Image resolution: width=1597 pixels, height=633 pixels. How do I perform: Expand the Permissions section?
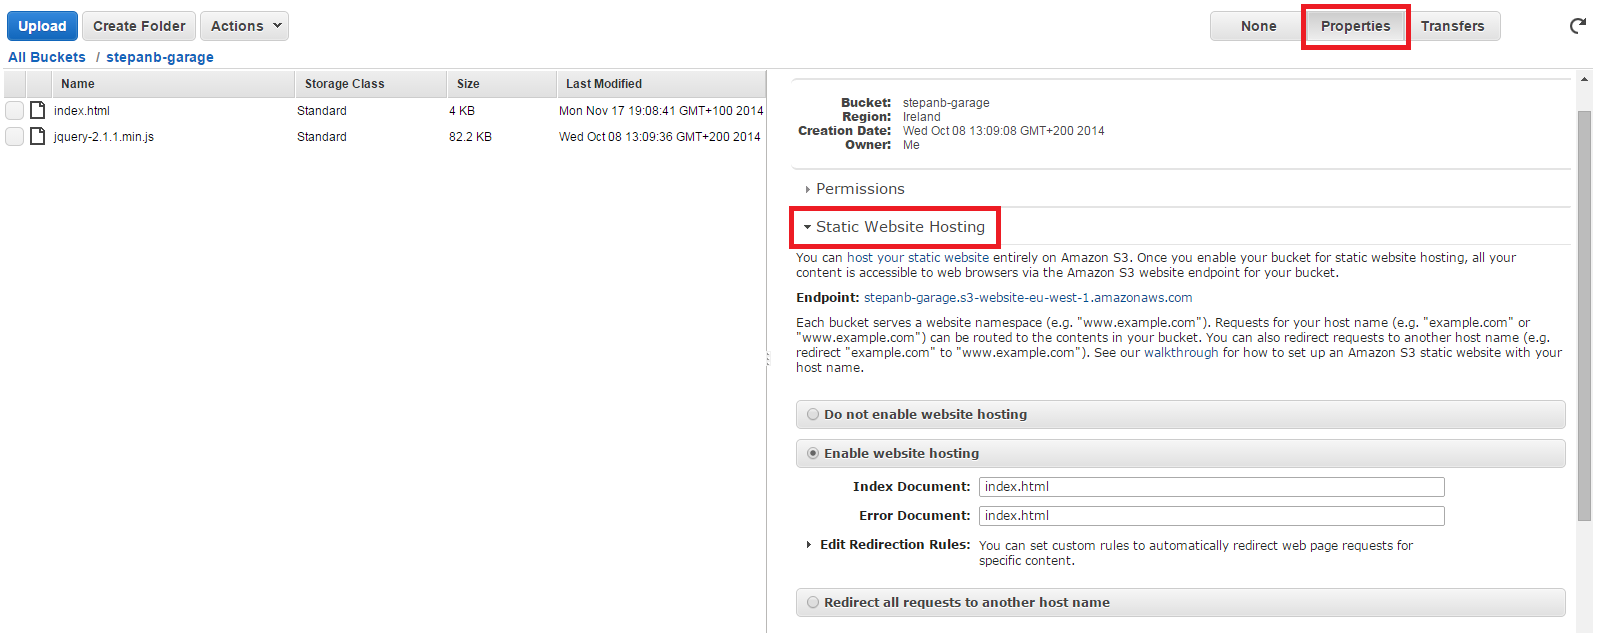(x=859, y=189)
